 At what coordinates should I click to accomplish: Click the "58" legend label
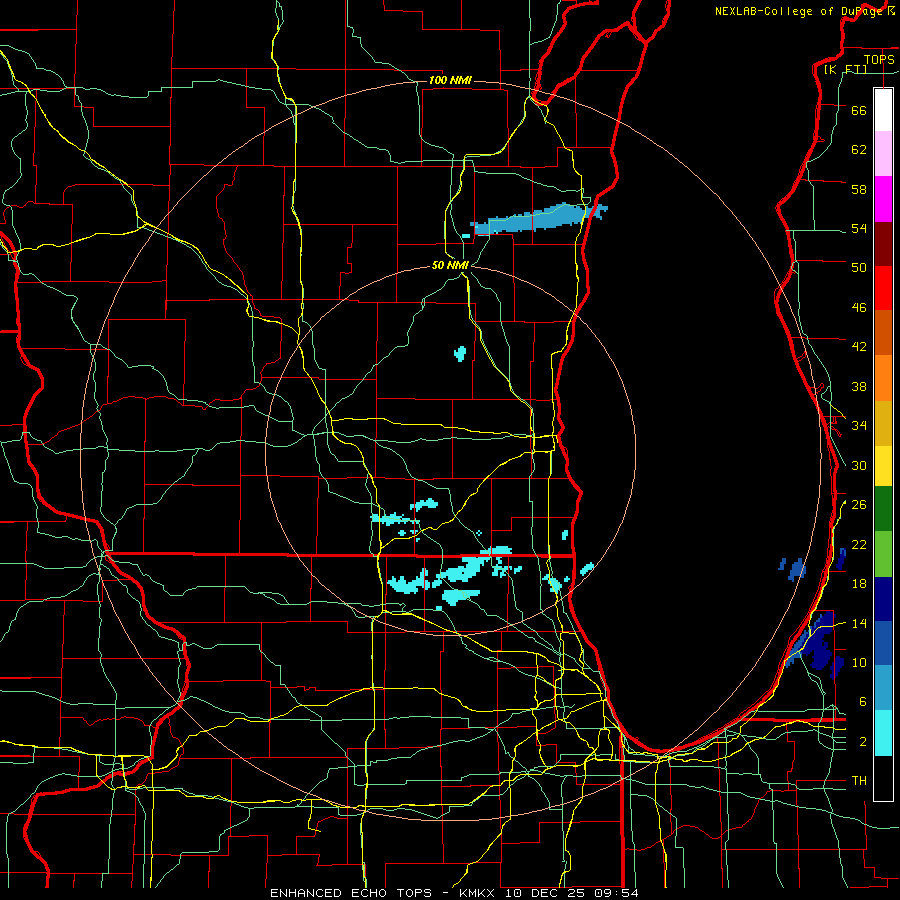coord(859,189)
